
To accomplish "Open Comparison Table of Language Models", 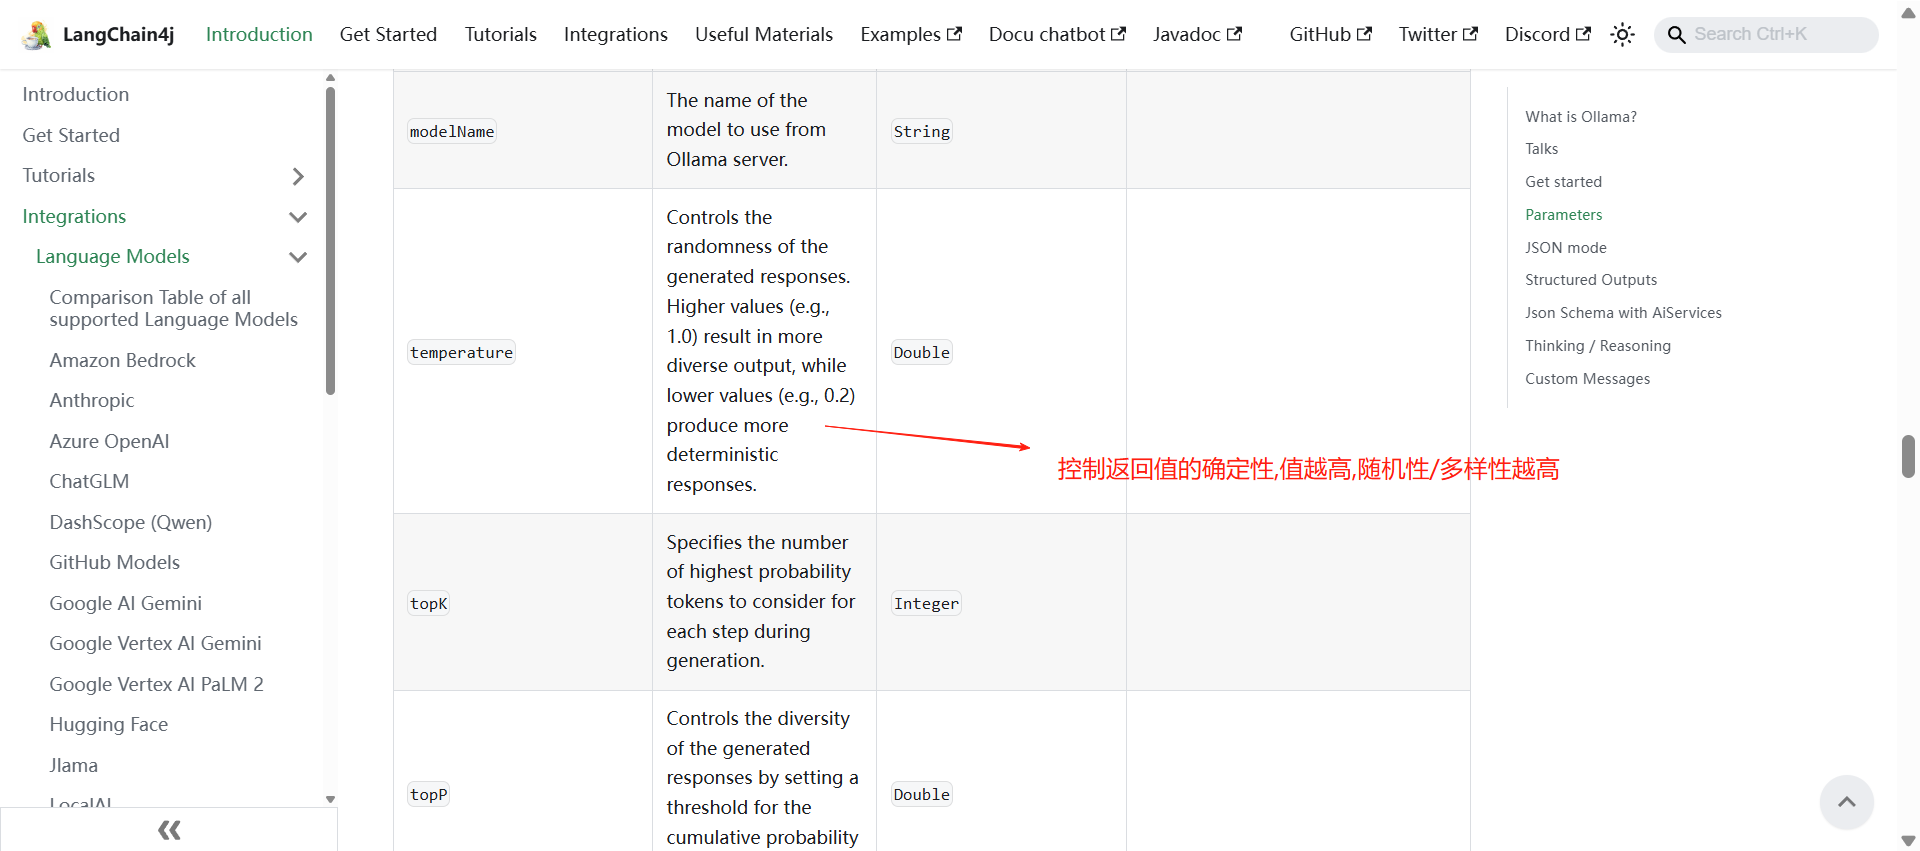I will (x=174, y=309).
